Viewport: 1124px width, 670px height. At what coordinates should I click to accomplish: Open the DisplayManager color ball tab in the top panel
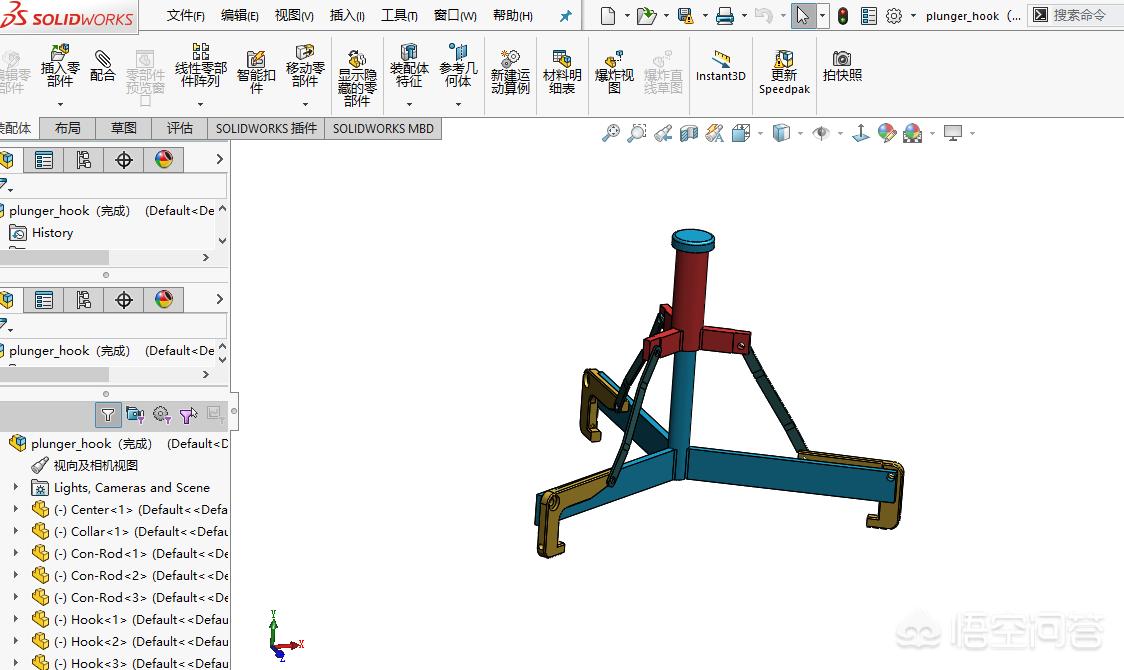point(164,160)
